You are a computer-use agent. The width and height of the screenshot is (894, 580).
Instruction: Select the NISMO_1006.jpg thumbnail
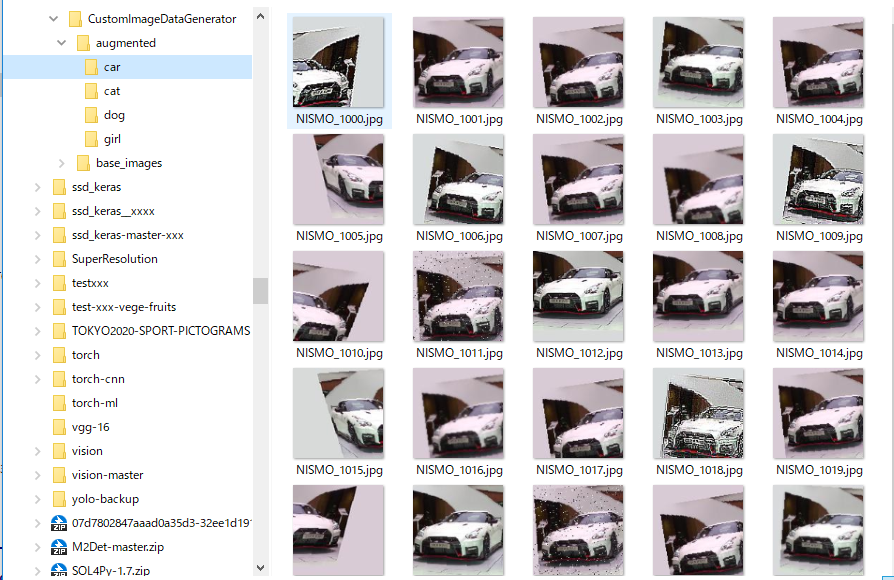[458, 179]
